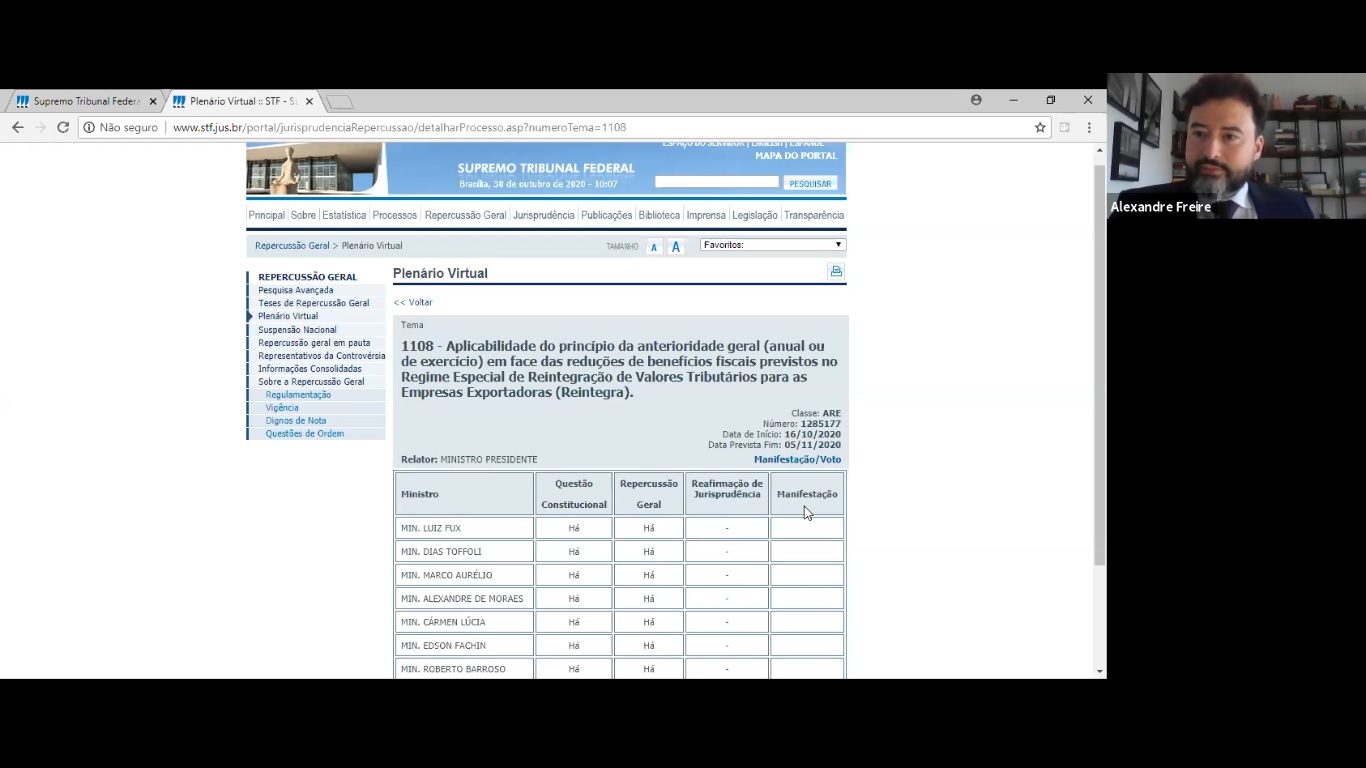
Task: Open Teses de Repercussão Geral
Action: pyautogui.click(x=313, y=303)
